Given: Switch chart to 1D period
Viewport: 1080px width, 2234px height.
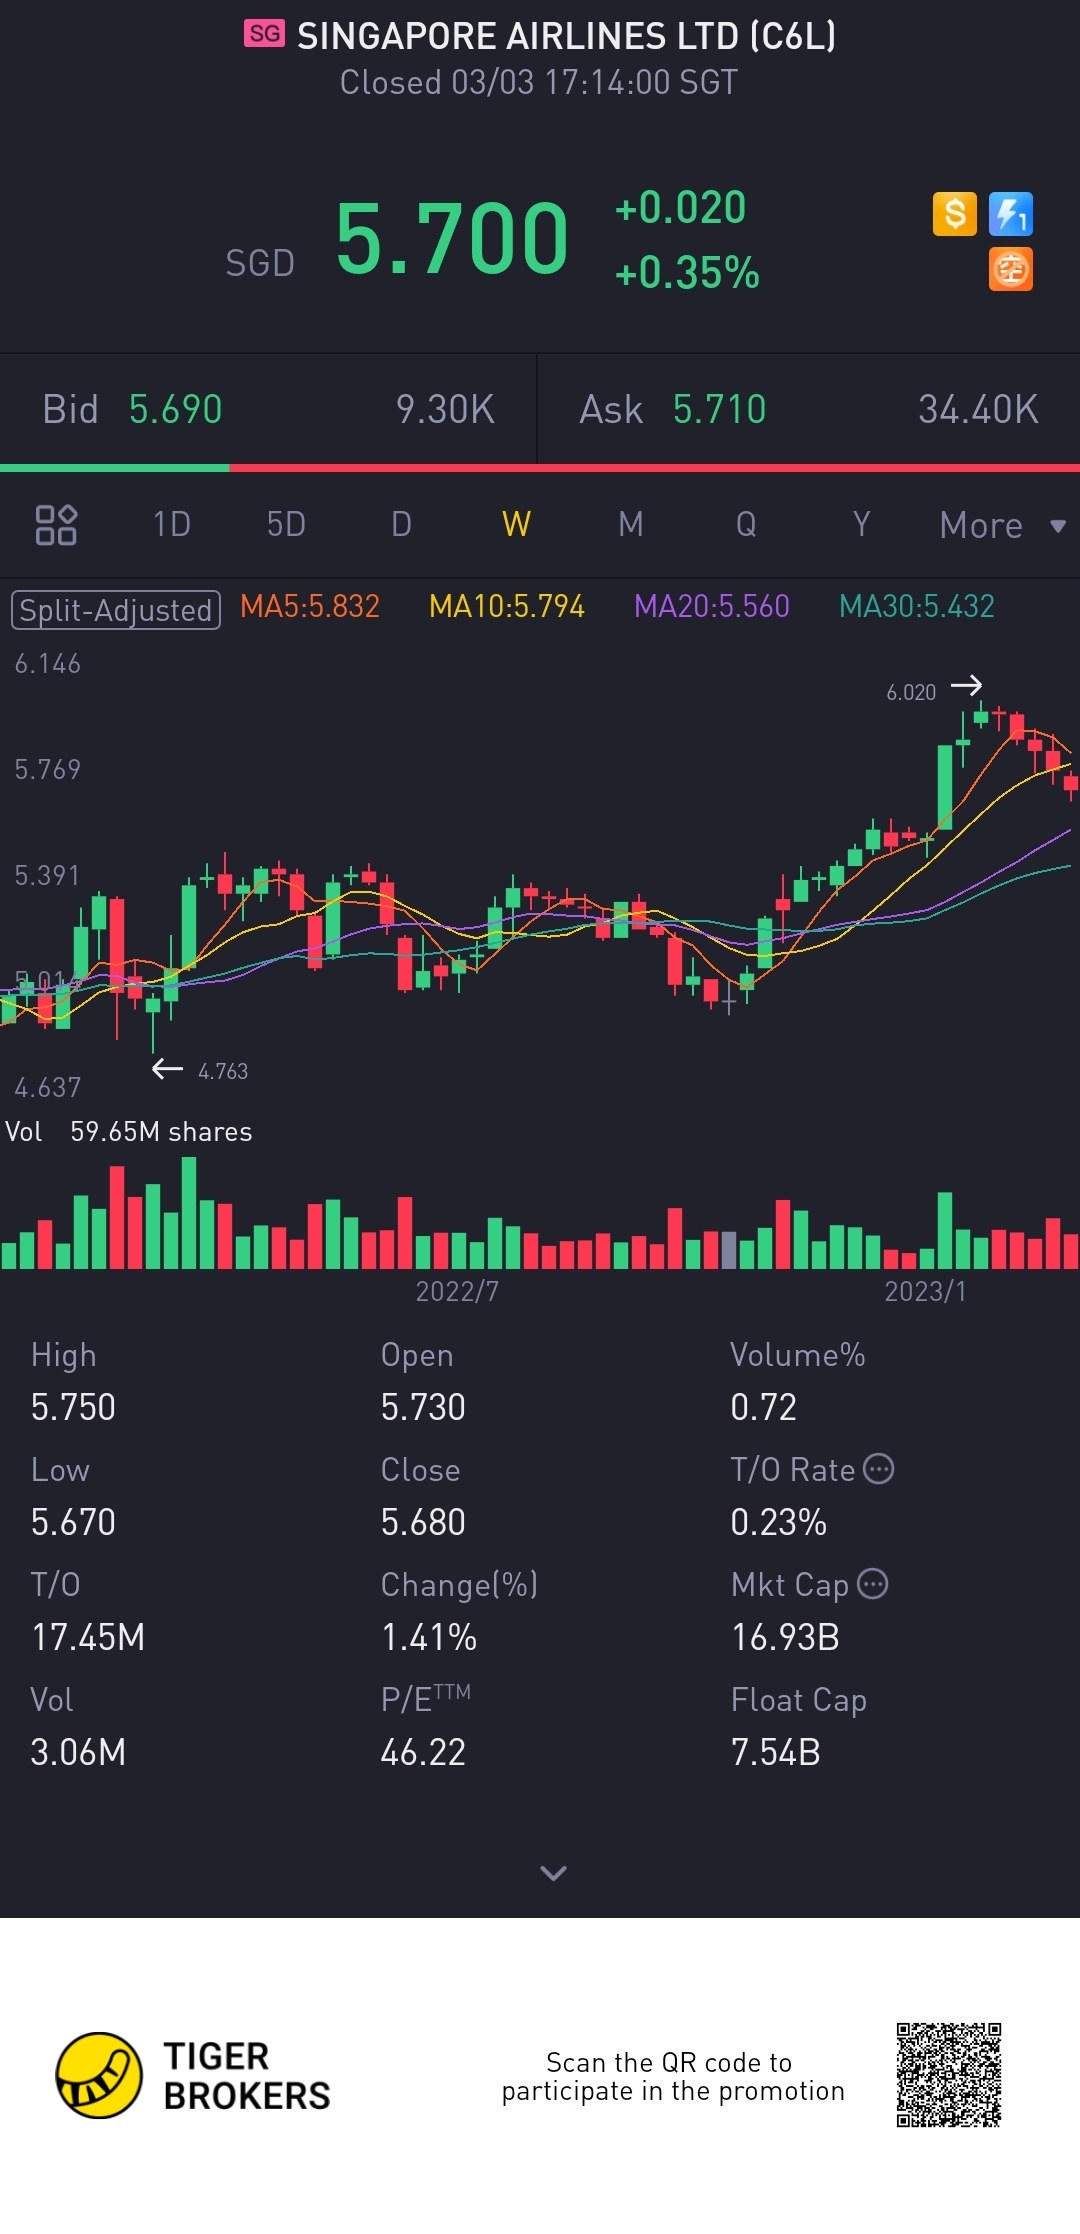Looking at the screenshot, I should point(172,525).
